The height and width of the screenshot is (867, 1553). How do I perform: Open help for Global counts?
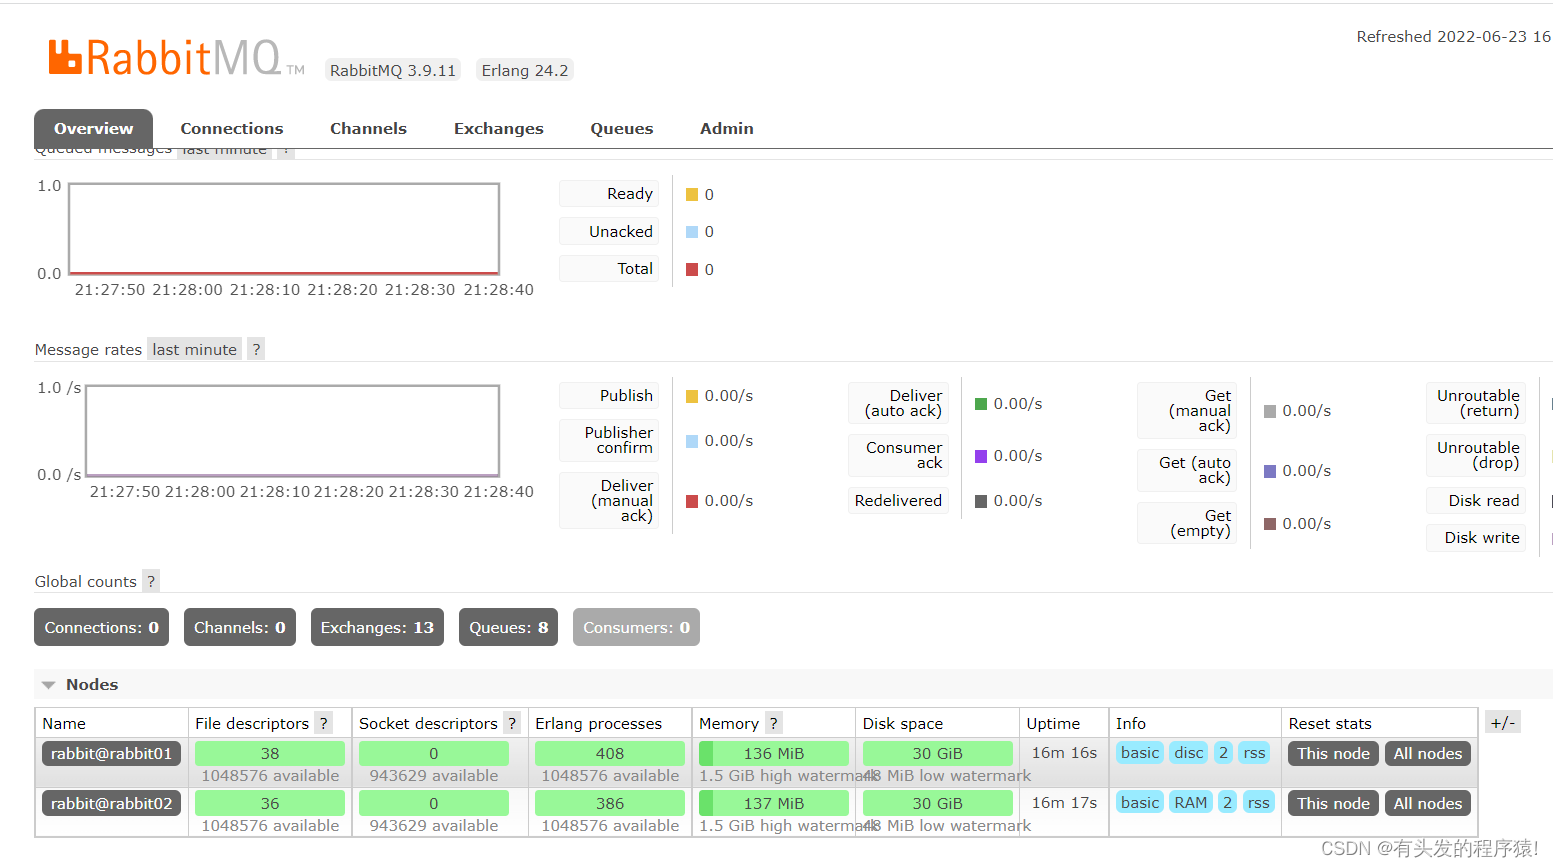[x=151, y=581]
